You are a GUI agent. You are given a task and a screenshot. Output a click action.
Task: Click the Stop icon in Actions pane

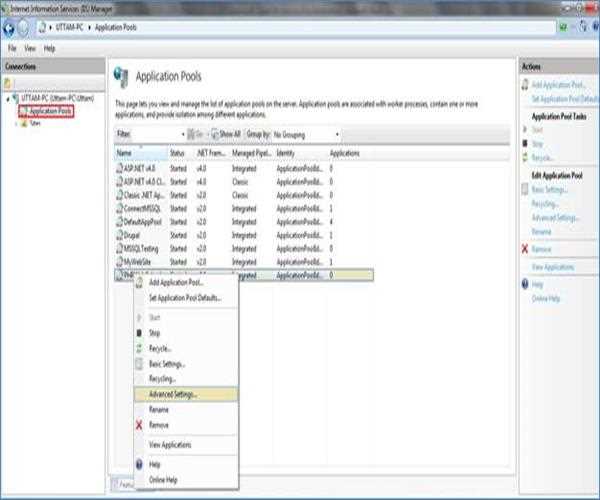pos(525,143)
